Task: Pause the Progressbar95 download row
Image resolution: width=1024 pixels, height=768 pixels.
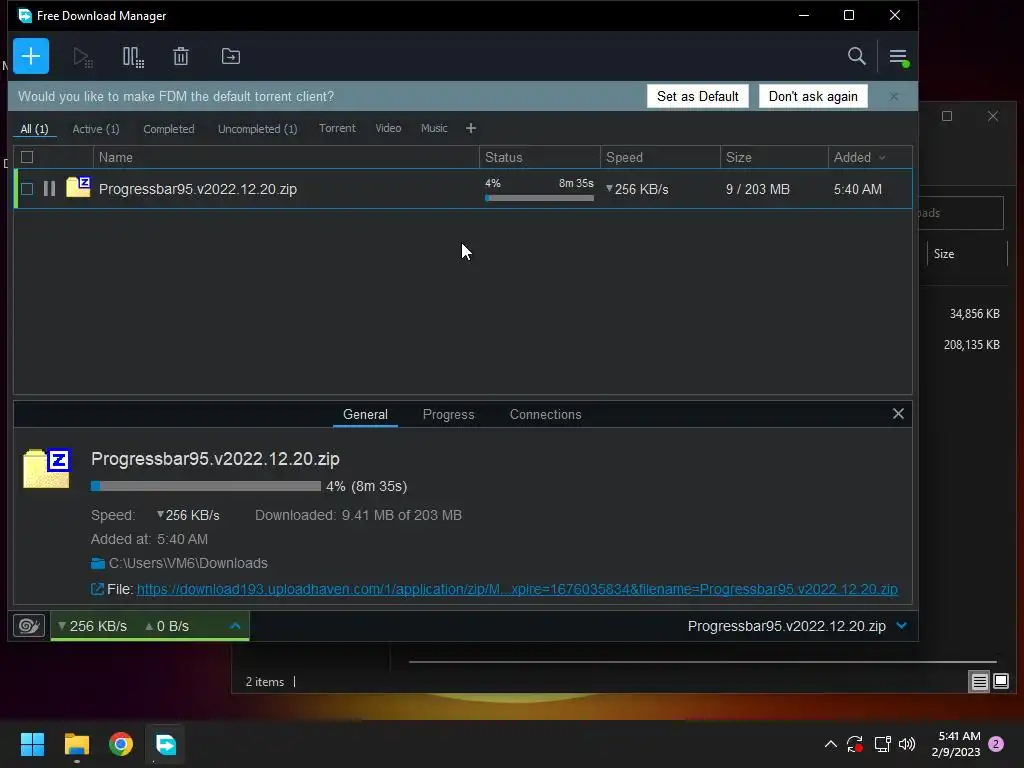Action: (49, 189)
